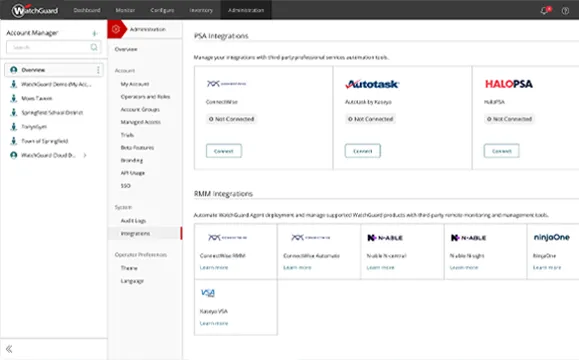This screenshot has width=579, height=360.
Task: Open Audit Logs page
Action: tap(133, 220)
